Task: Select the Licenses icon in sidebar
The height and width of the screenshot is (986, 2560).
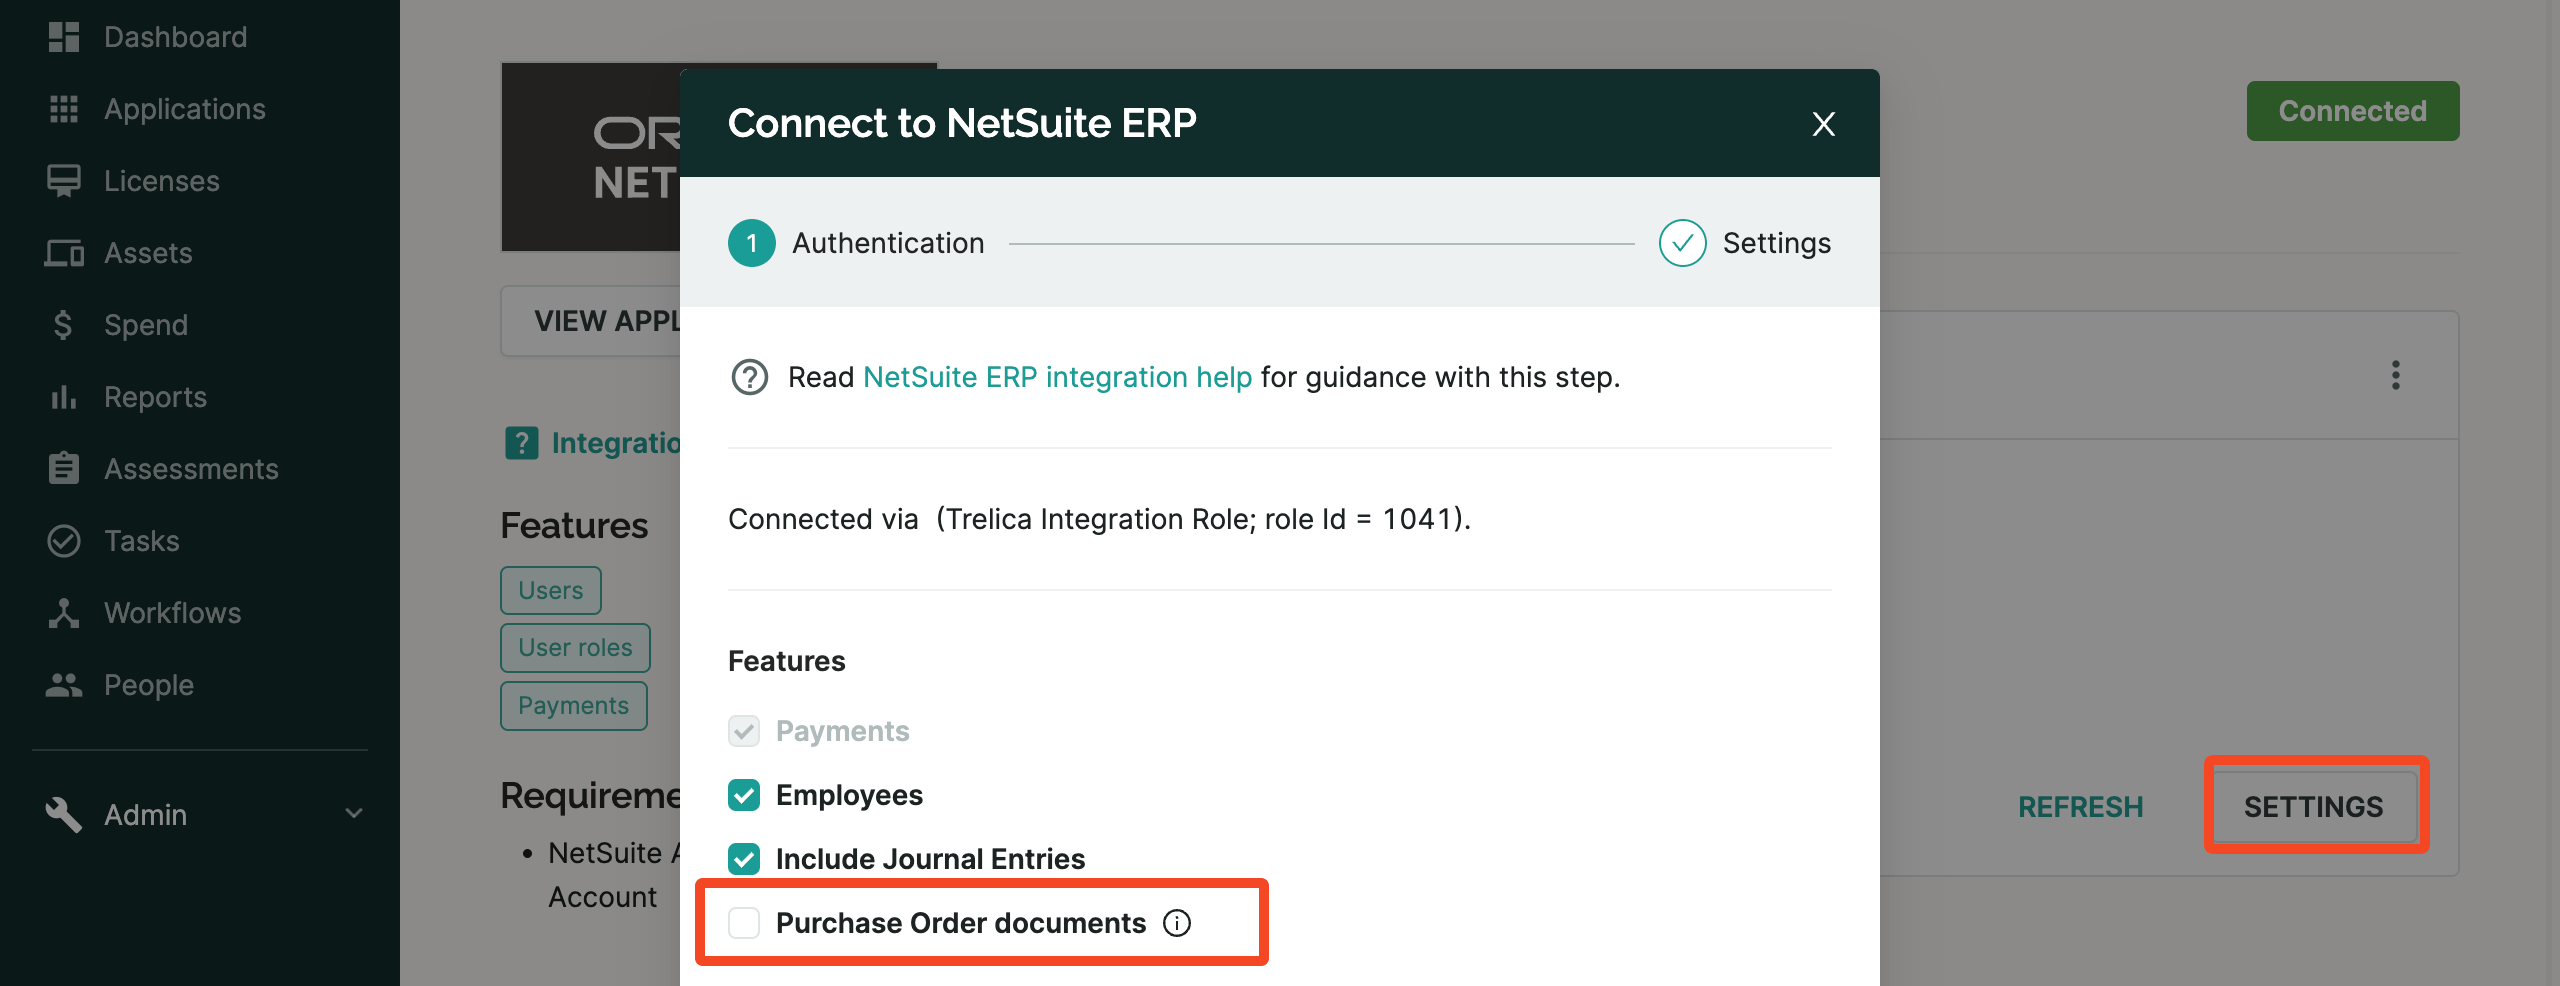Action: (x=64, y=181)
